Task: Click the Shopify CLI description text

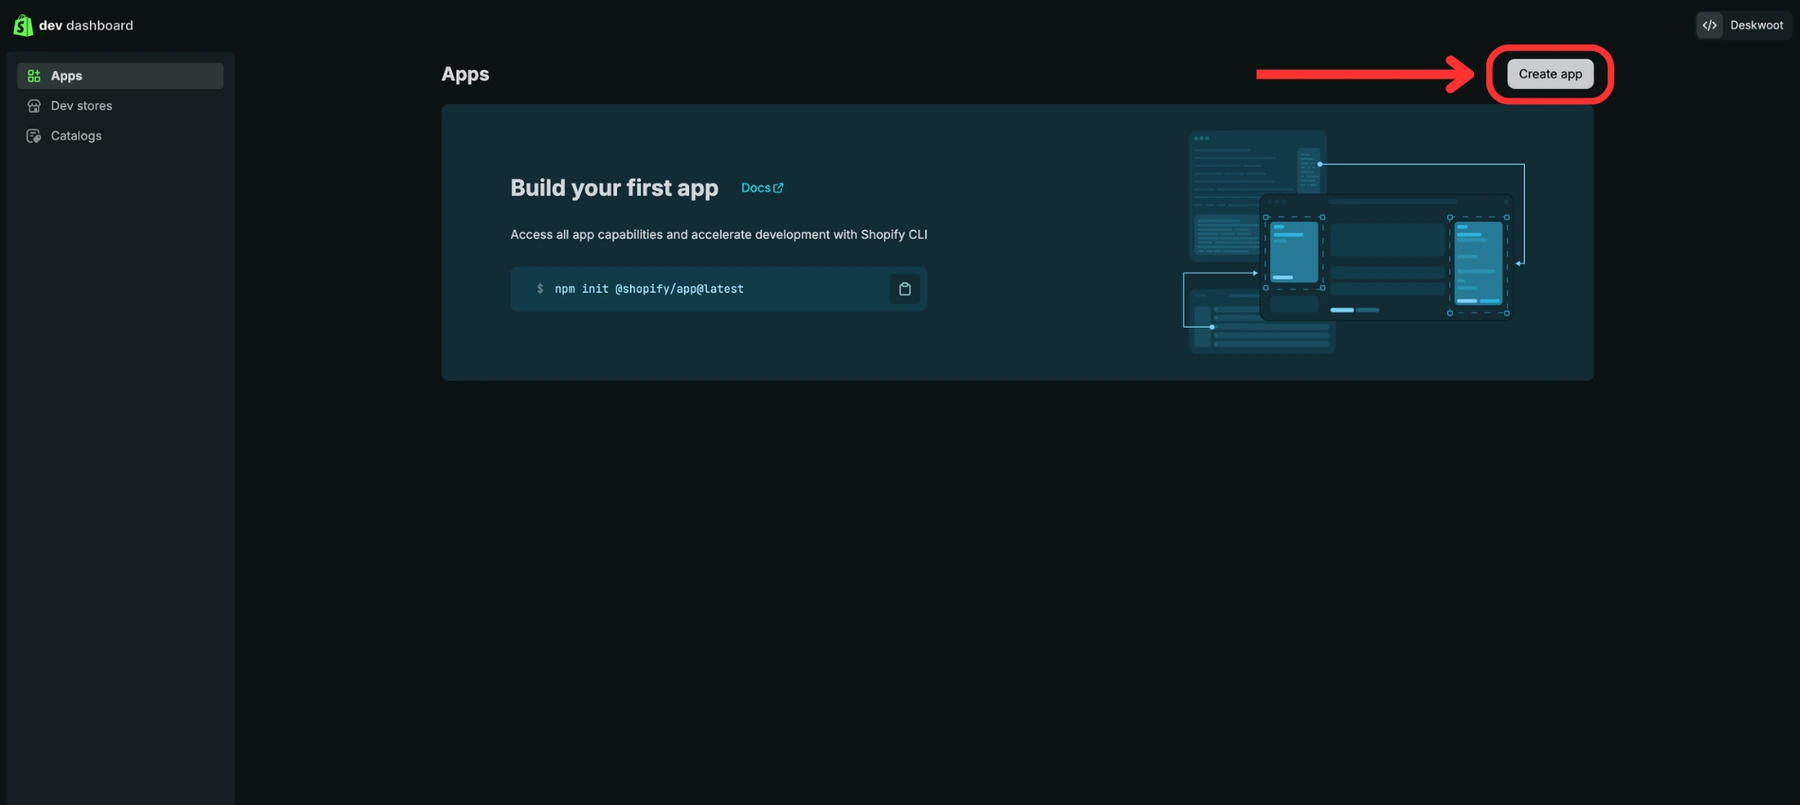Action: 719,235
